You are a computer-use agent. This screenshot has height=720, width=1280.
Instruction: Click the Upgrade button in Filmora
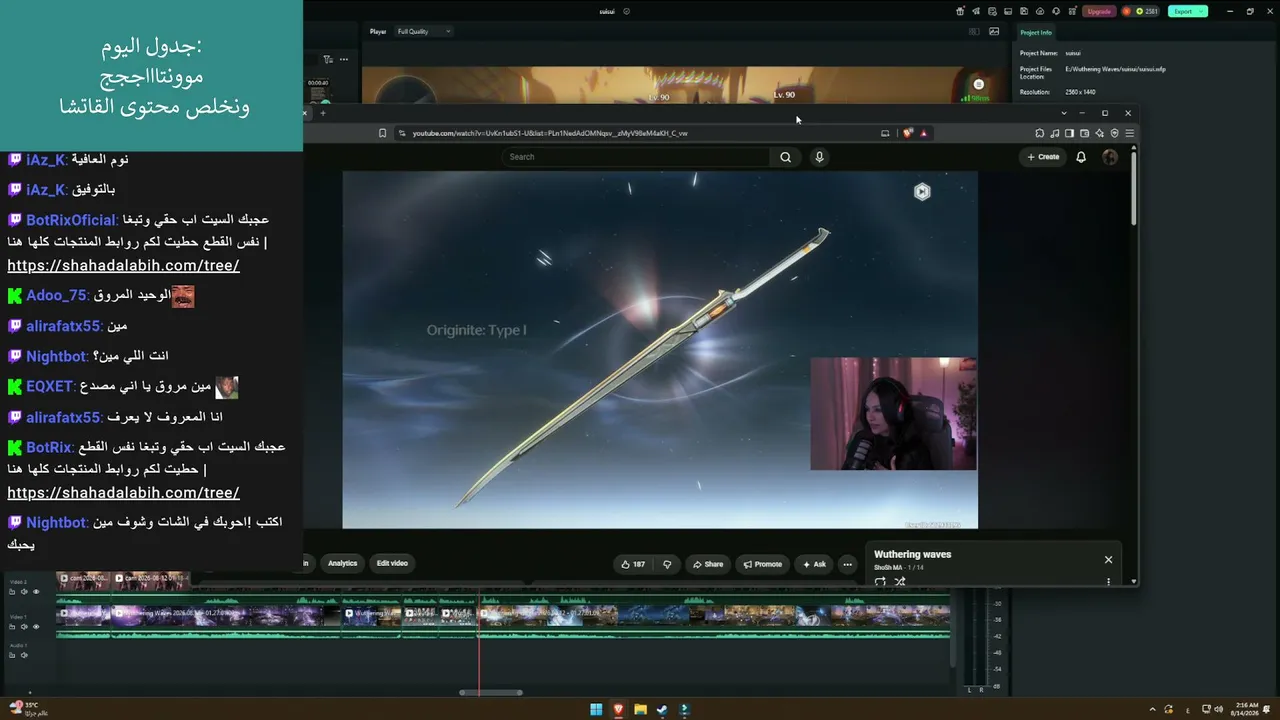1099,11
